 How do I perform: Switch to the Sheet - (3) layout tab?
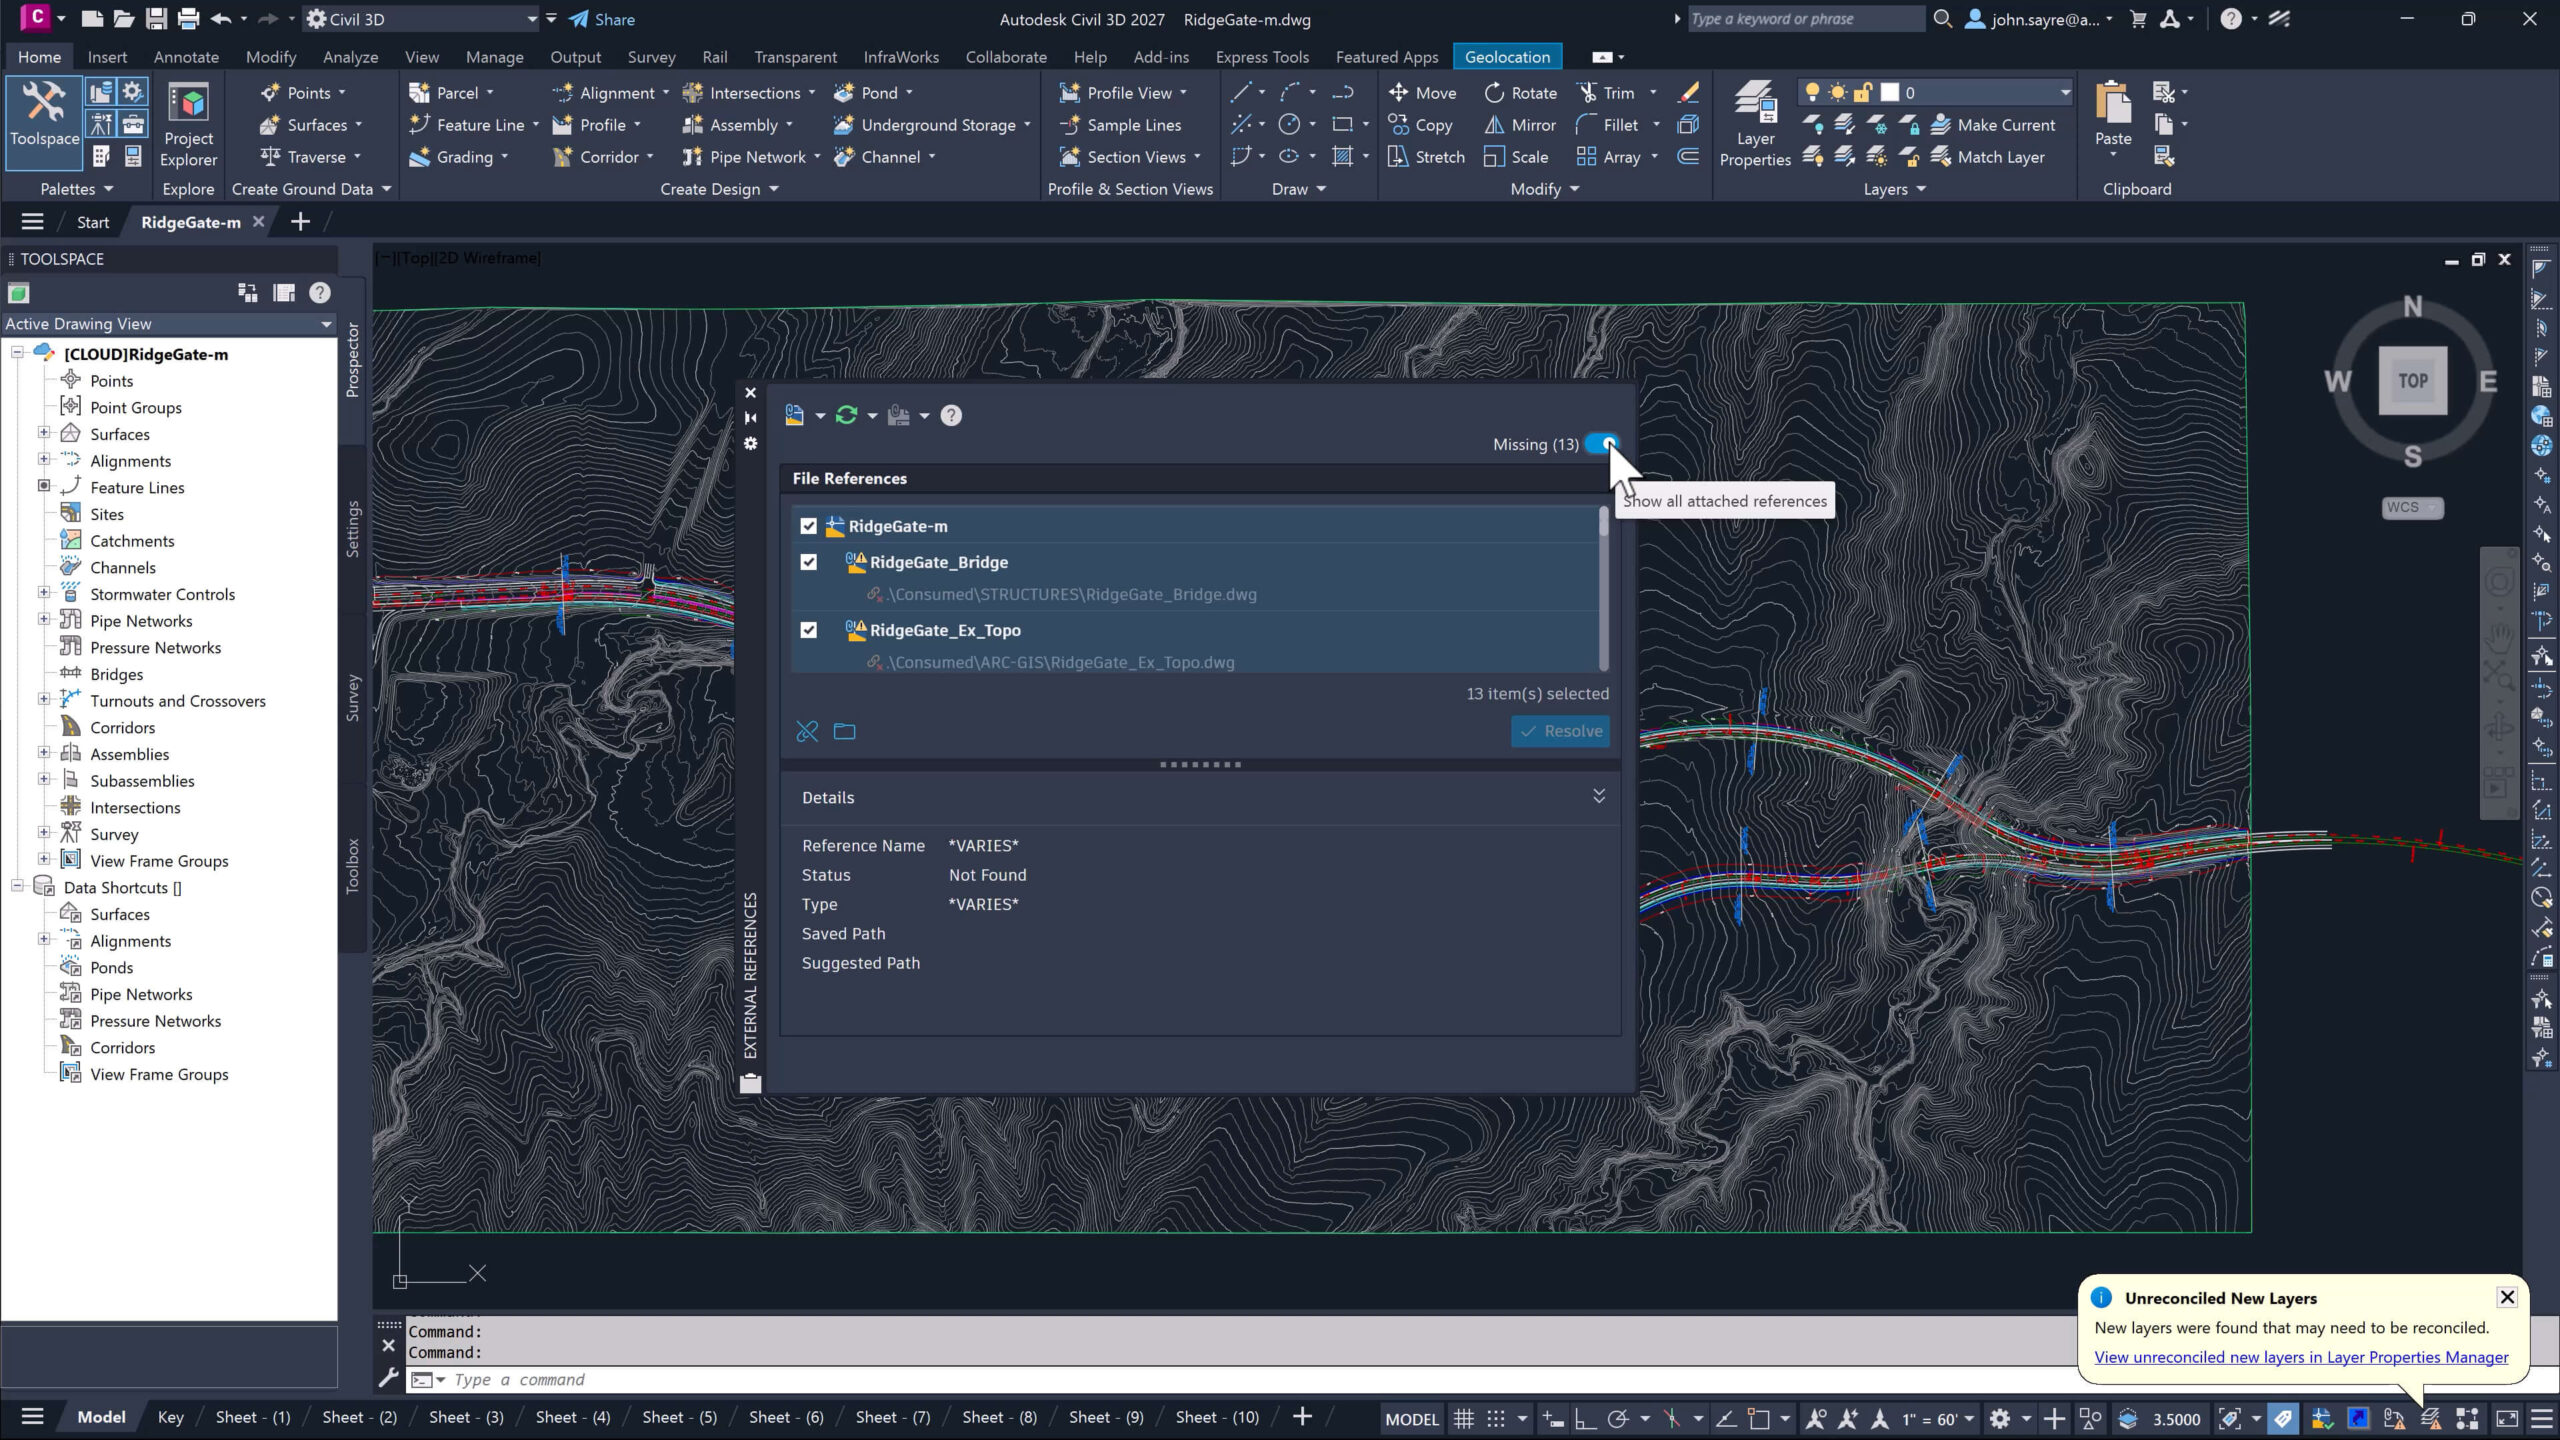click(466, 1417)
